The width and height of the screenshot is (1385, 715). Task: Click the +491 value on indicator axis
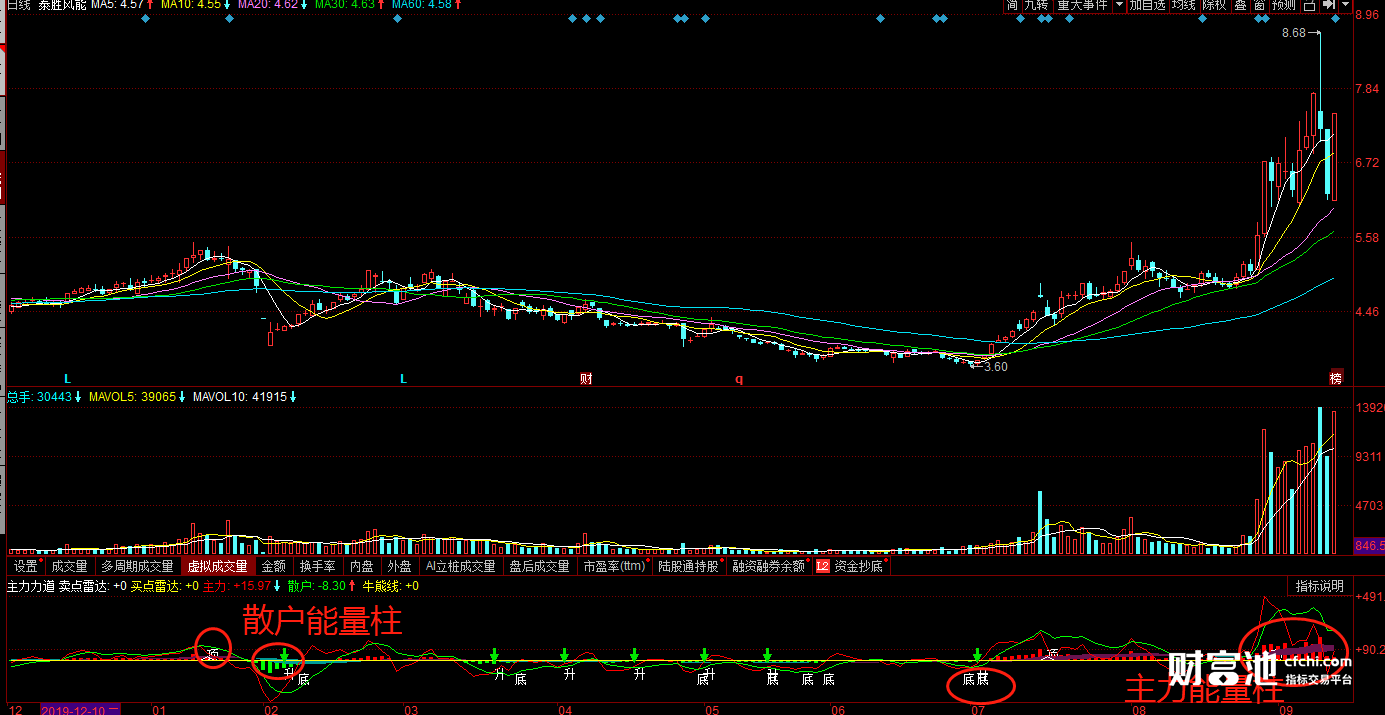[x=1368, y=597]
